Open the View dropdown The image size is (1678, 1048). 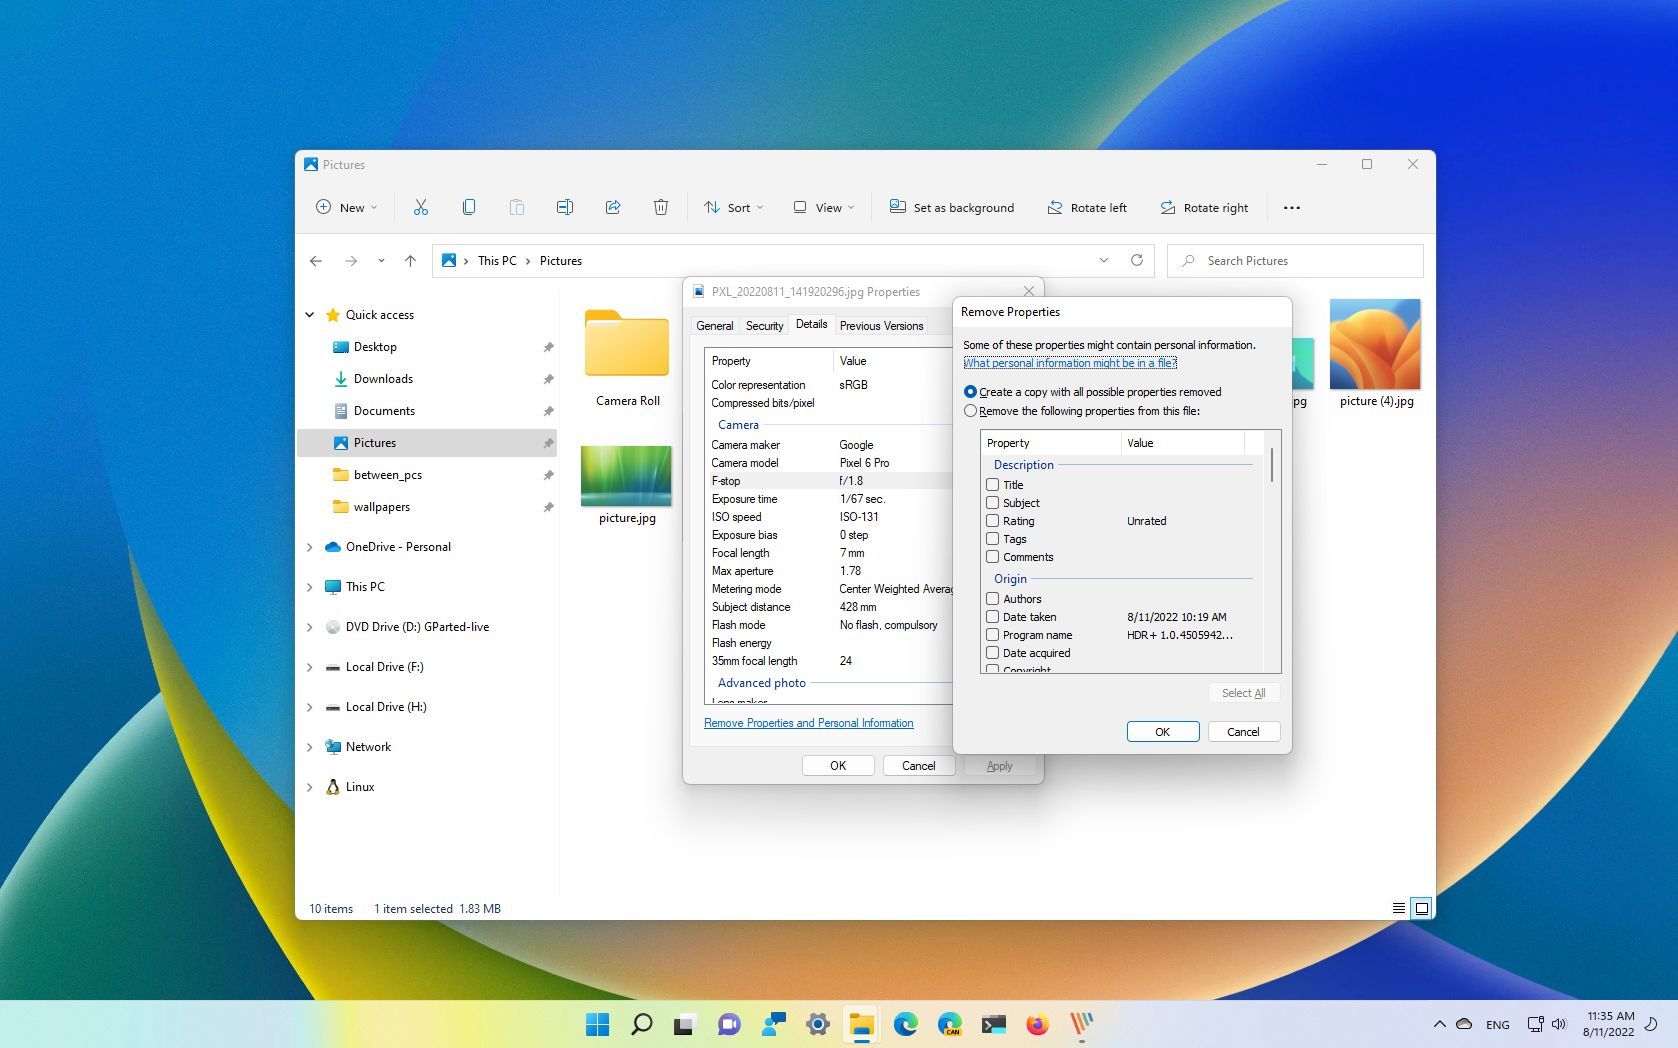(x=822, y=207)
